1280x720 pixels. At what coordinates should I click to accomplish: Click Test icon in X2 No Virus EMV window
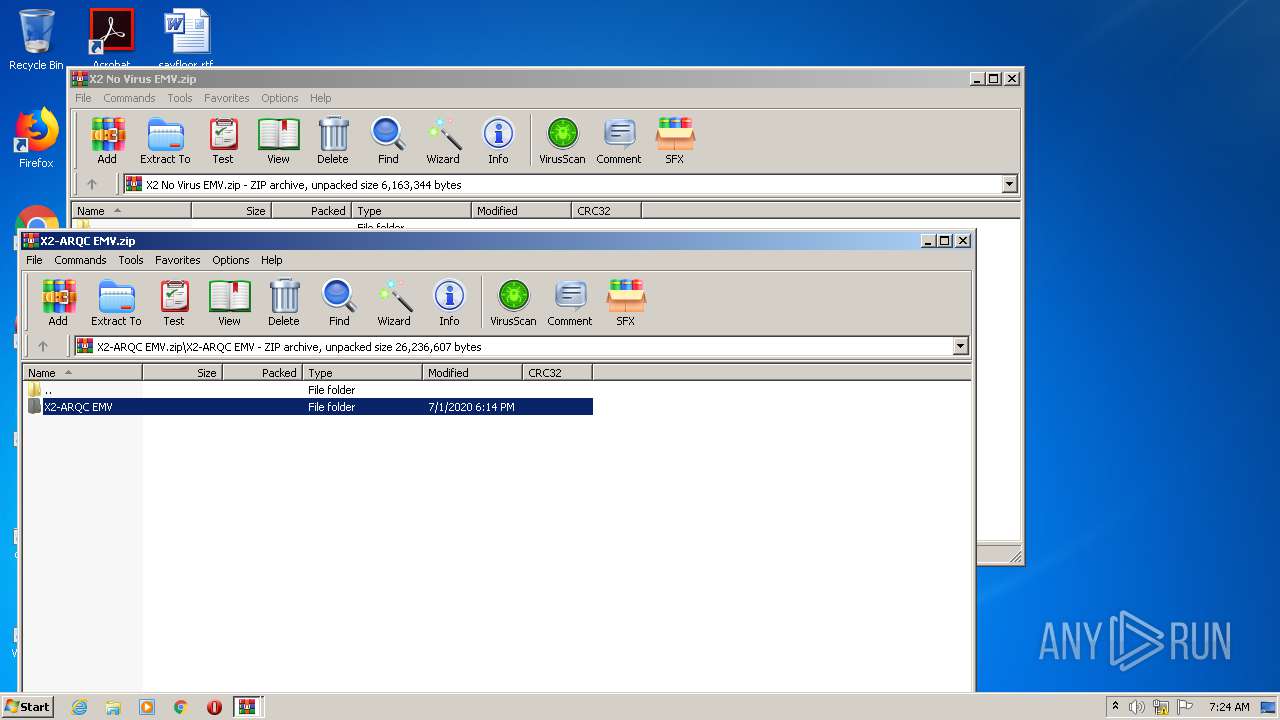tap(223, 141)
